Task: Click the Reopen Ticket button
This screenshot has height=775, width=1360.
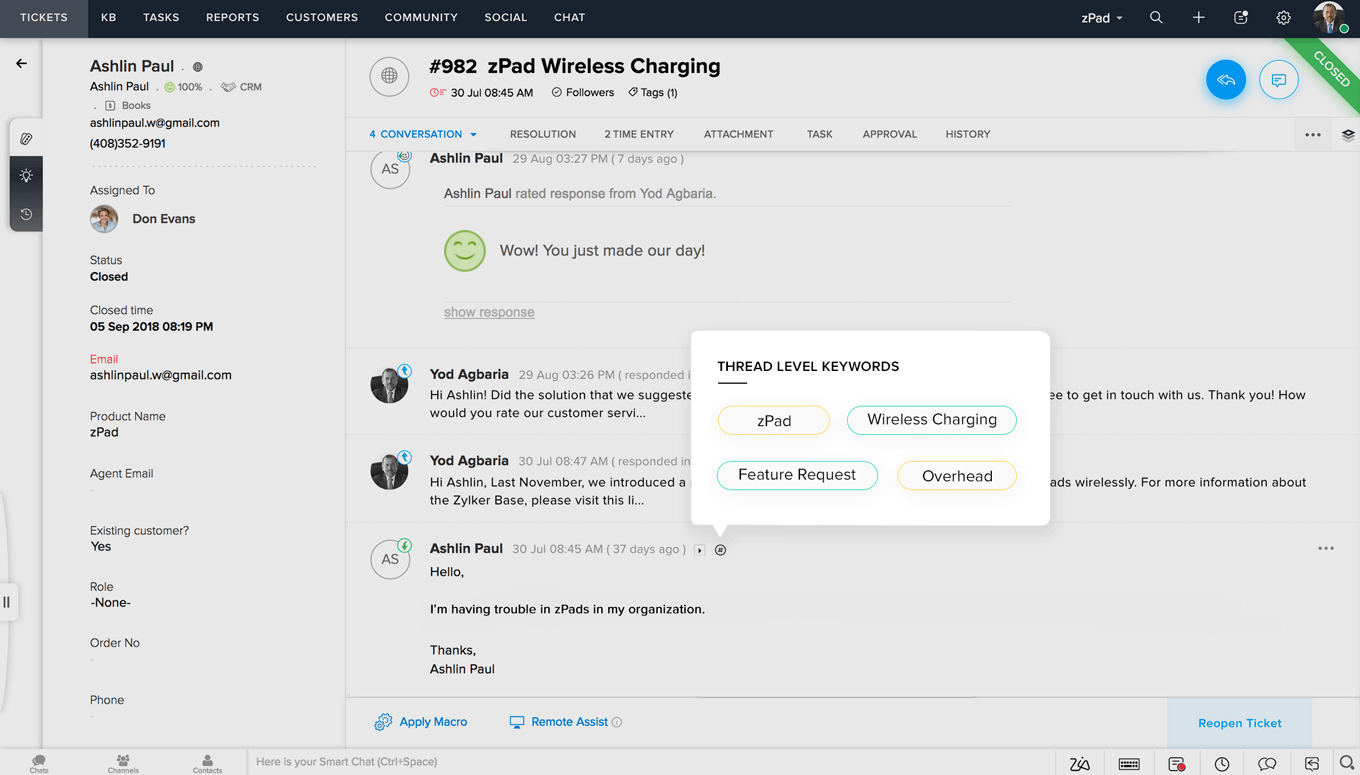Action: pyautogui.click(x=1240, y=723)
